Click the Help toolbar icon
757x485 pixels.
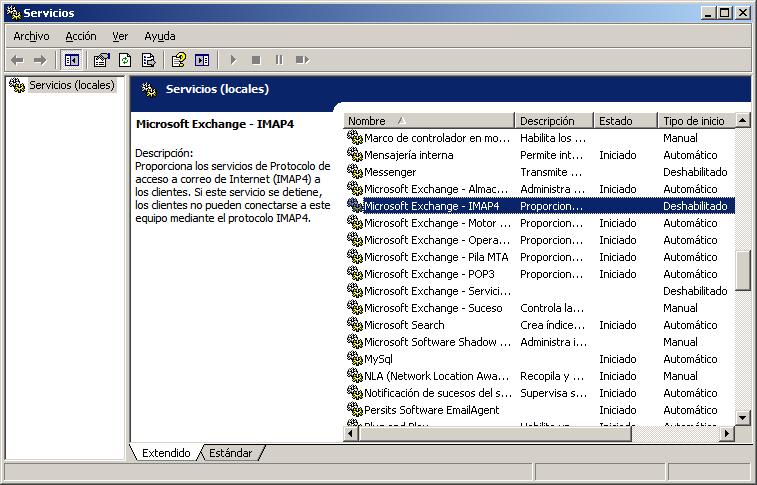tap(178, 60)
